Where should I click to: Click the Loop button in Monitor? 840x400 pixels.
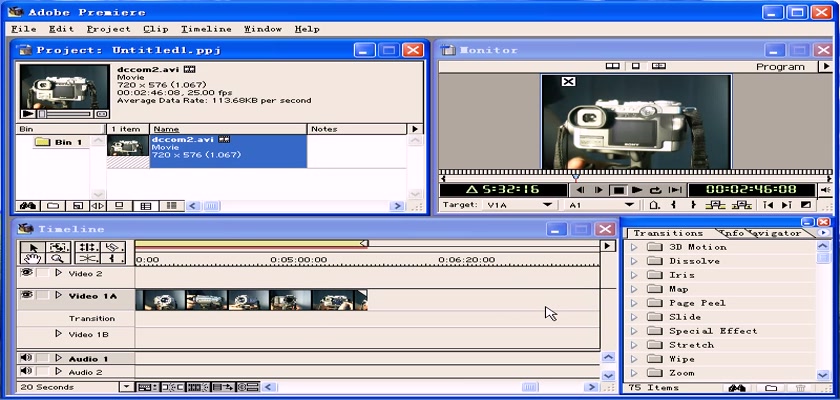[x=656, y=190]
